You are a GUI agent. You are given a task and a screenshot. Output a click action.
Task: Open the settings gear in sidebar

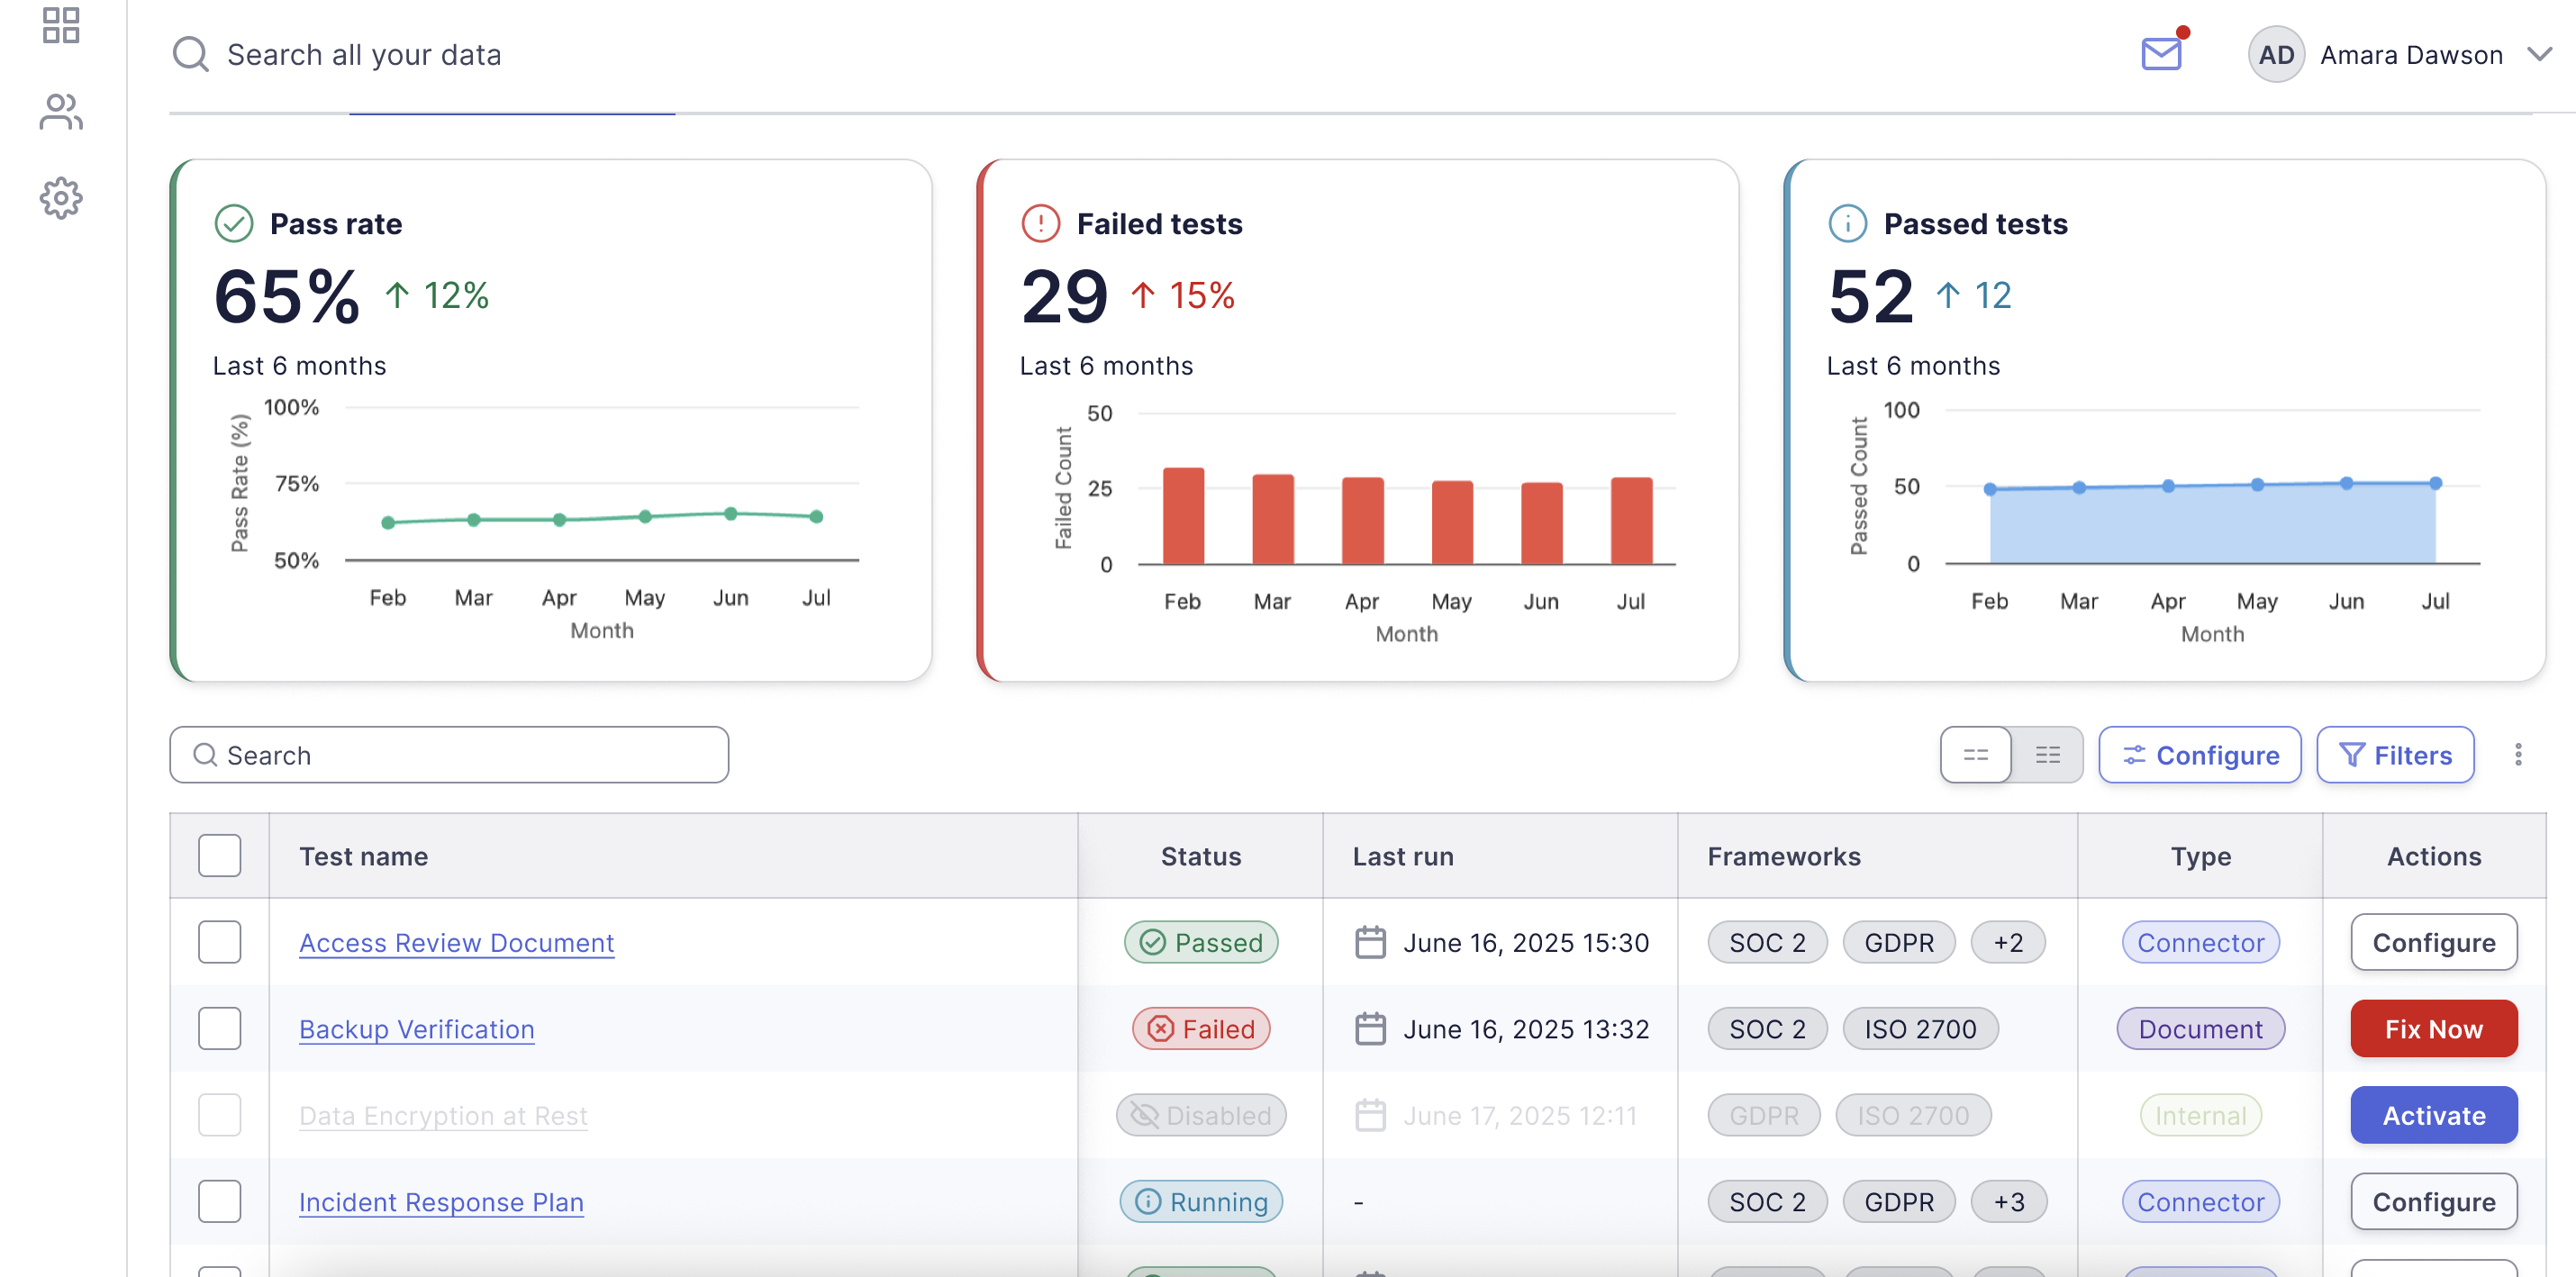click(61, 198)
